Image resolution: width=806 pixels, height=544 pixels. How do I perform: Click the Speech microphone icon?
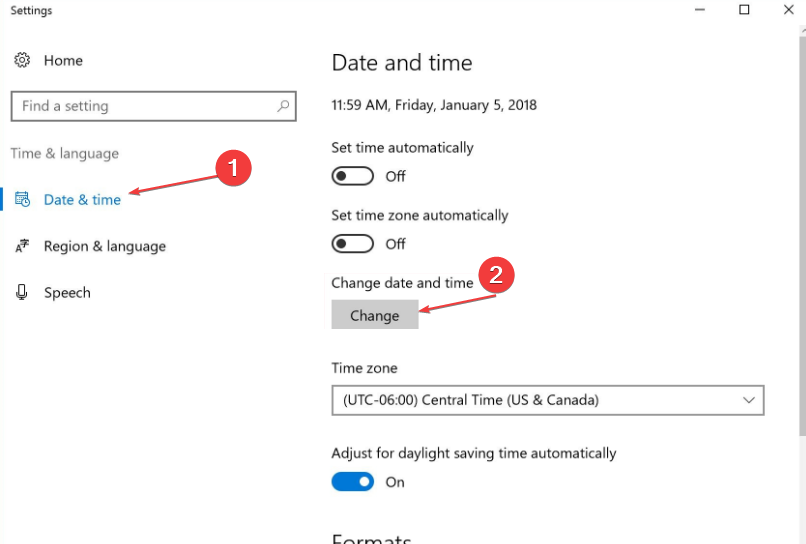(22, 292)
